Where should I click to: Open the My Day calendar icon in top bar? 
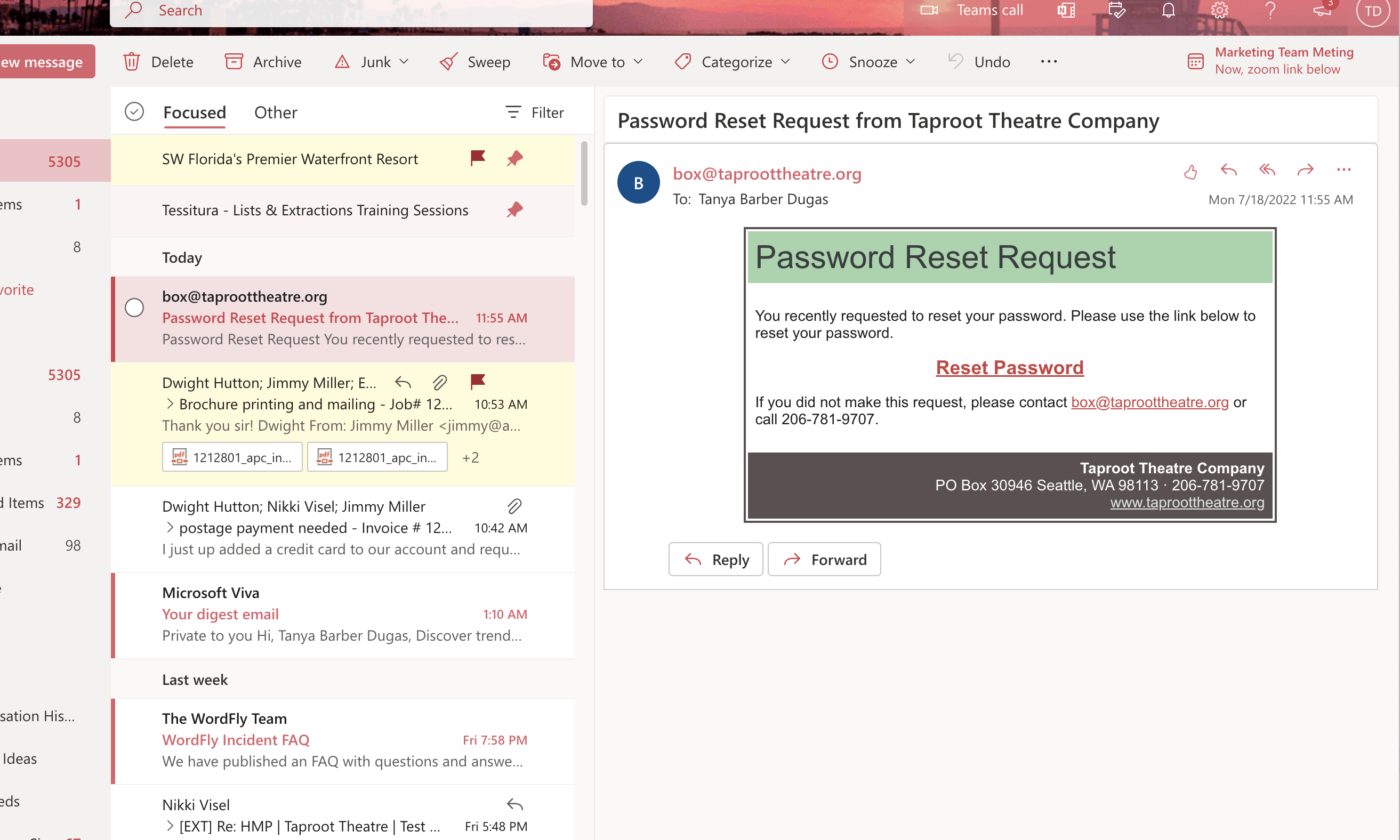(x=1117, y=10)
